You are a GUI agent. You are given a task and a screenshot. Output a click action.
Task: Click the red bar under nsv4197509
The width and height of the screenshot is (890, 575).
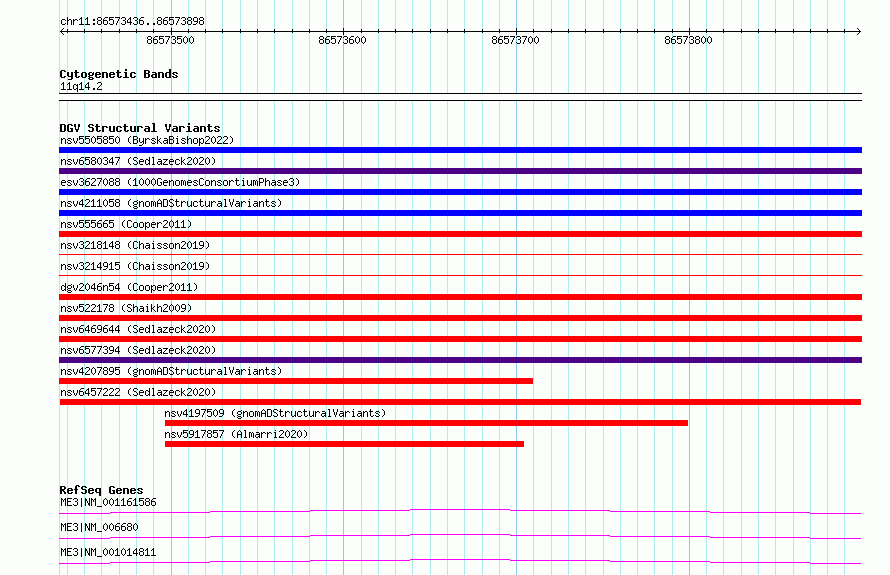point(426,423)
